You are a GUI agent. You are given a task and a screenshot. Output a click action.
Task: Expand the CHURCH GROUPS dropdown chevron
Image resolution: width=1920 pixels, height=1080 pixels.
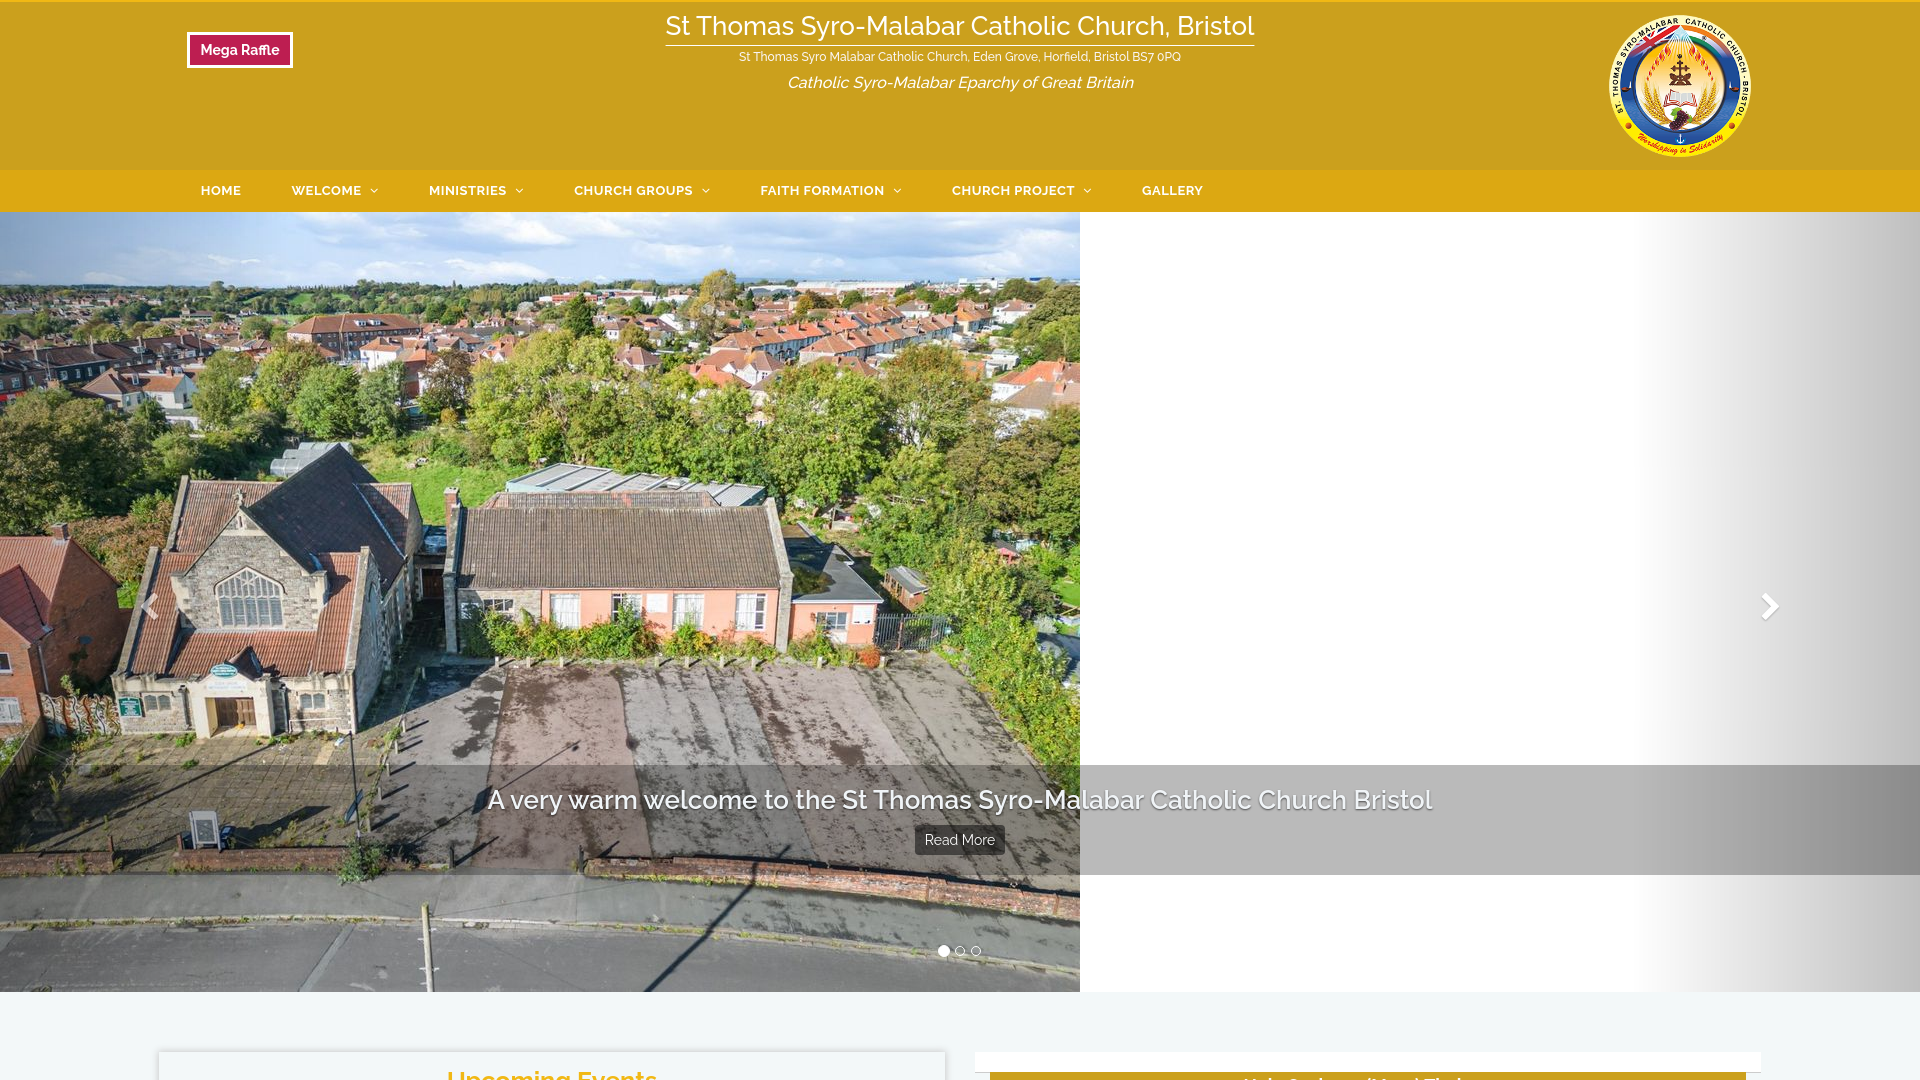coord(706,191)
